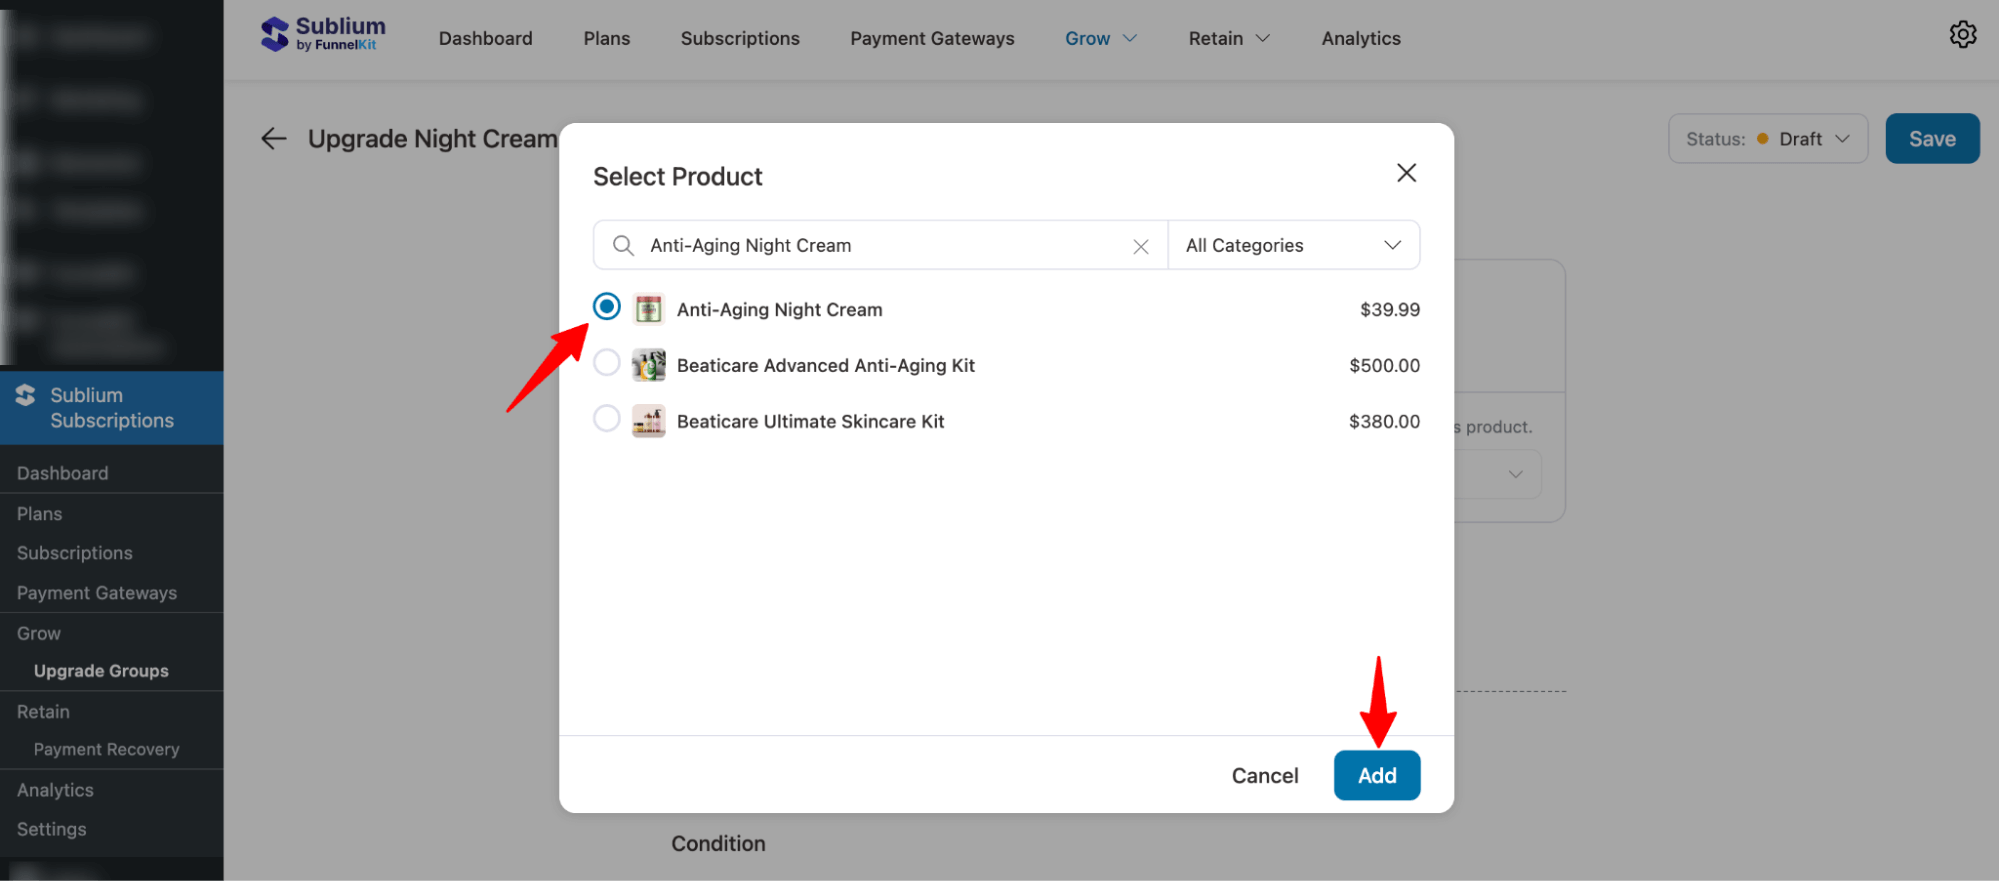Click the Beaticare Advanced Anti-Aging Kit name
The width and height of the screenshot is (1999, 882).
[x=825, y=366]
